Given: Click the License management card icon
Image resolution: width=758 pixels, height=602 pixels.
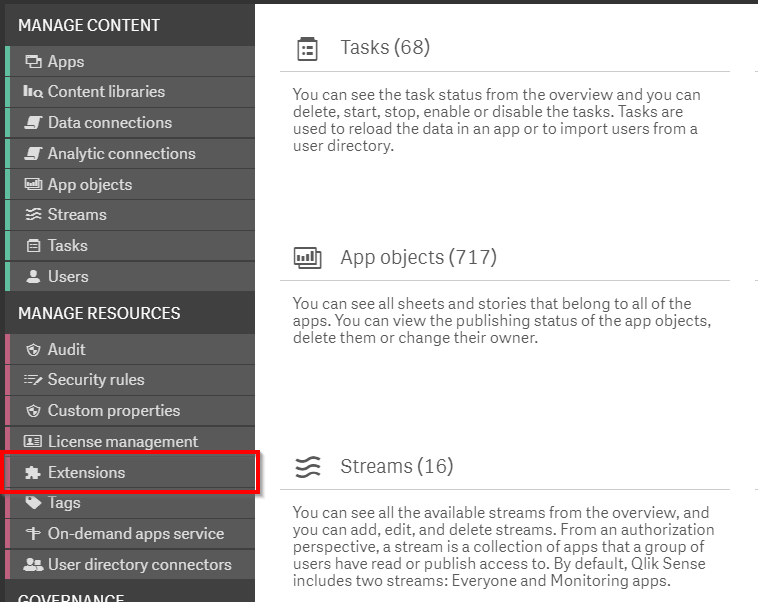Looking at the screenshot, I should 33,442.
